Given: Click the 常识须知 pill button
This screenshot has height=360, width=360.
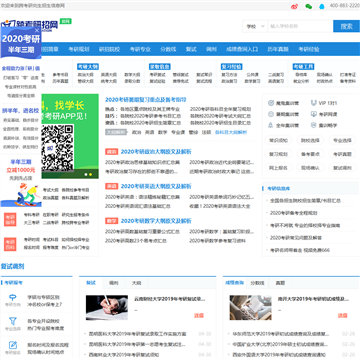Looking at the screenshot, I should (278, 140).
